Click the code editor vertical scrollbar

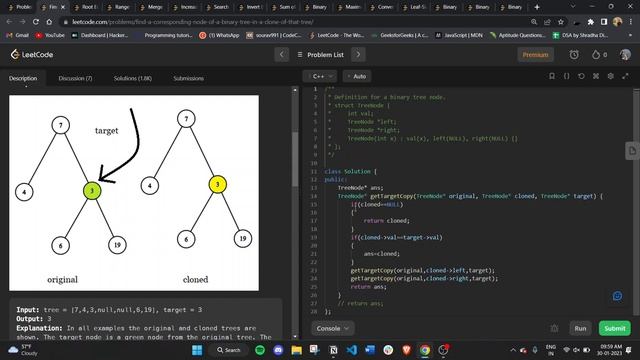click(637, 202)
